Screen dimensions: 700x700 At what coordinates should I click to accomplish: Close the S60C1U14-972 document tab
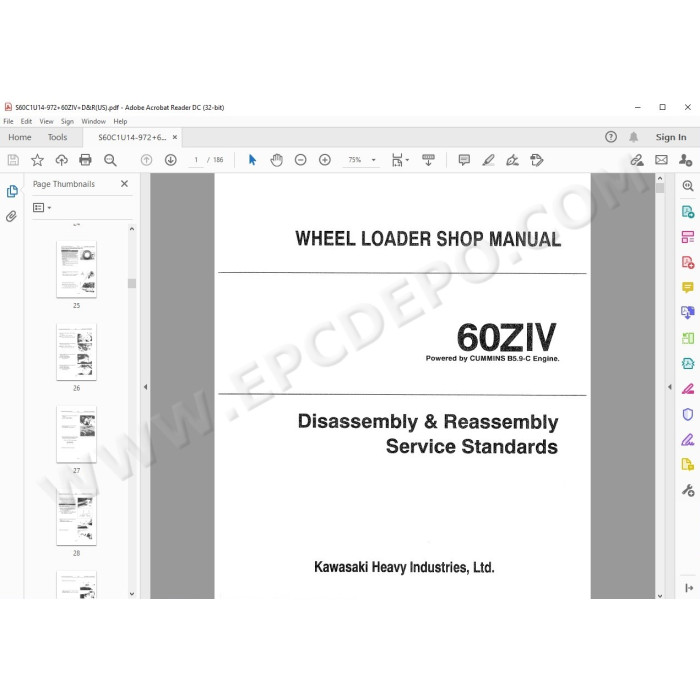175,137
